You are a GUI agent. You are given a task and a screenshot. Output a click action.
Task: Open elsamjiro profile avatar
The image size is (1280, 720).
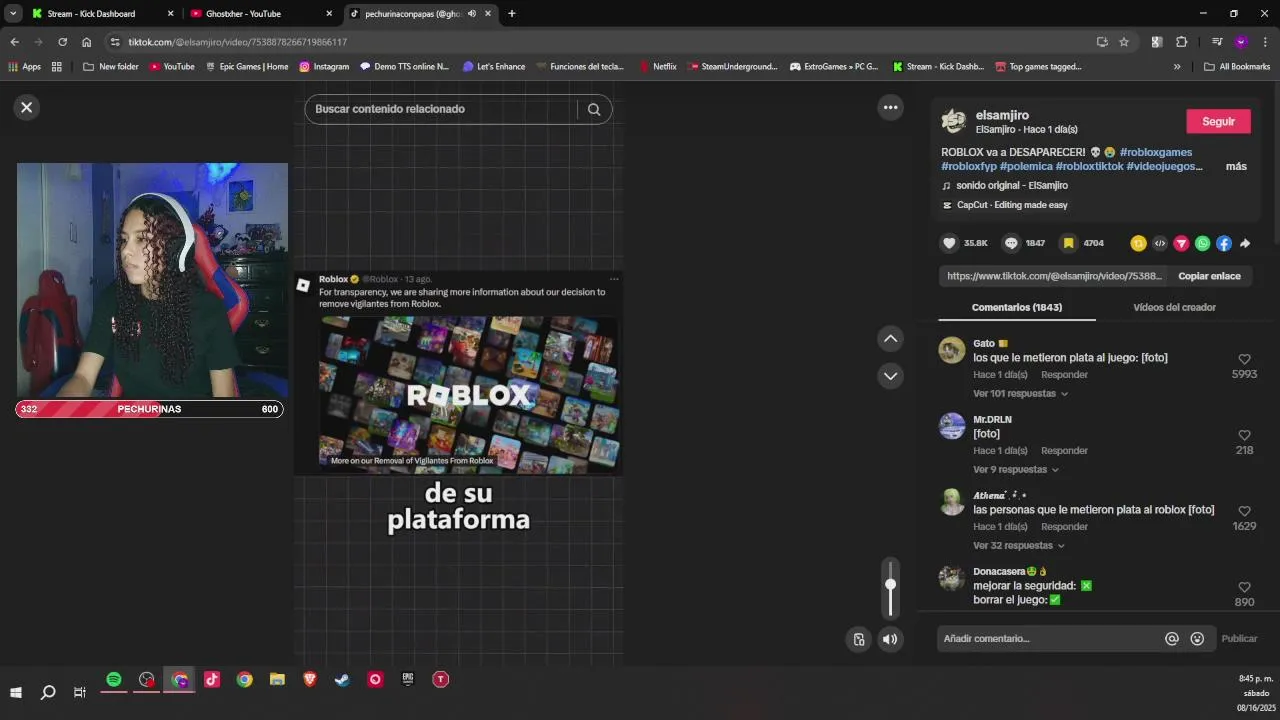(953, 121)
